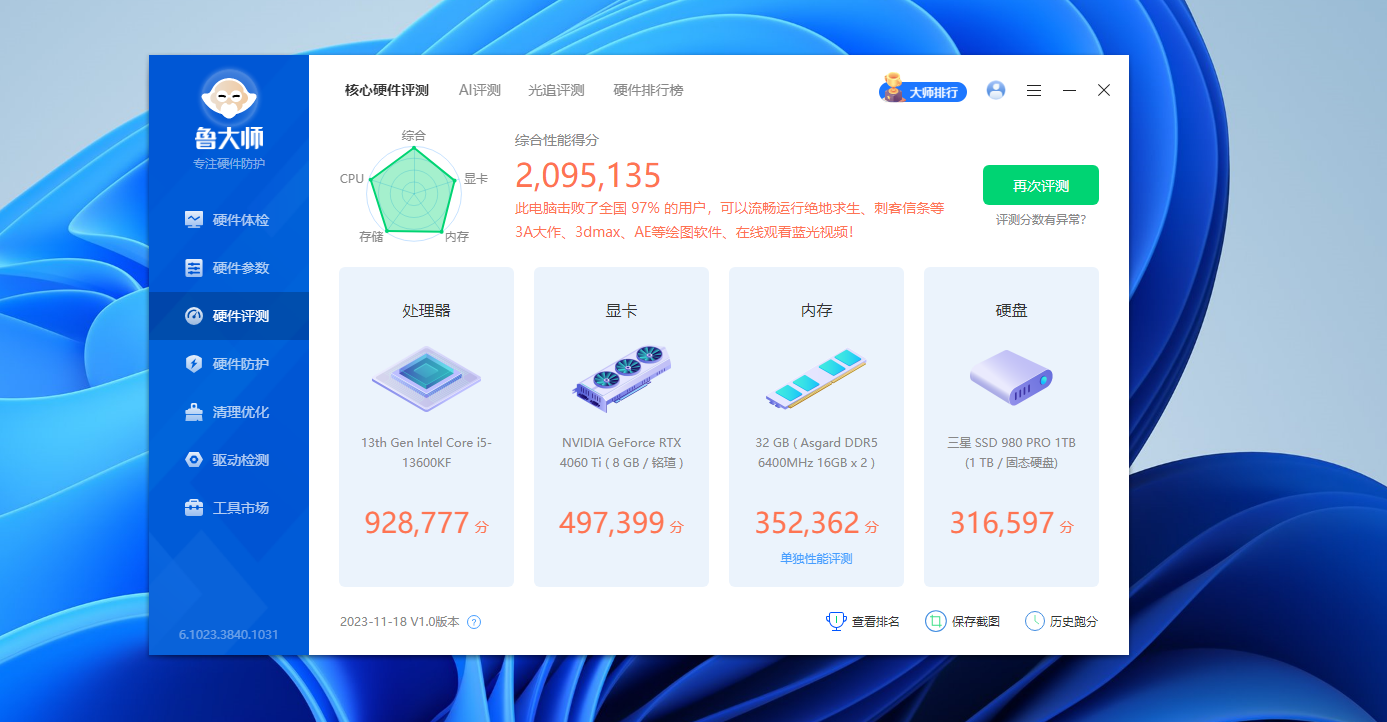
Task: Click the user avatar icon
Action: pyautogui.click(x=995, y=89)
